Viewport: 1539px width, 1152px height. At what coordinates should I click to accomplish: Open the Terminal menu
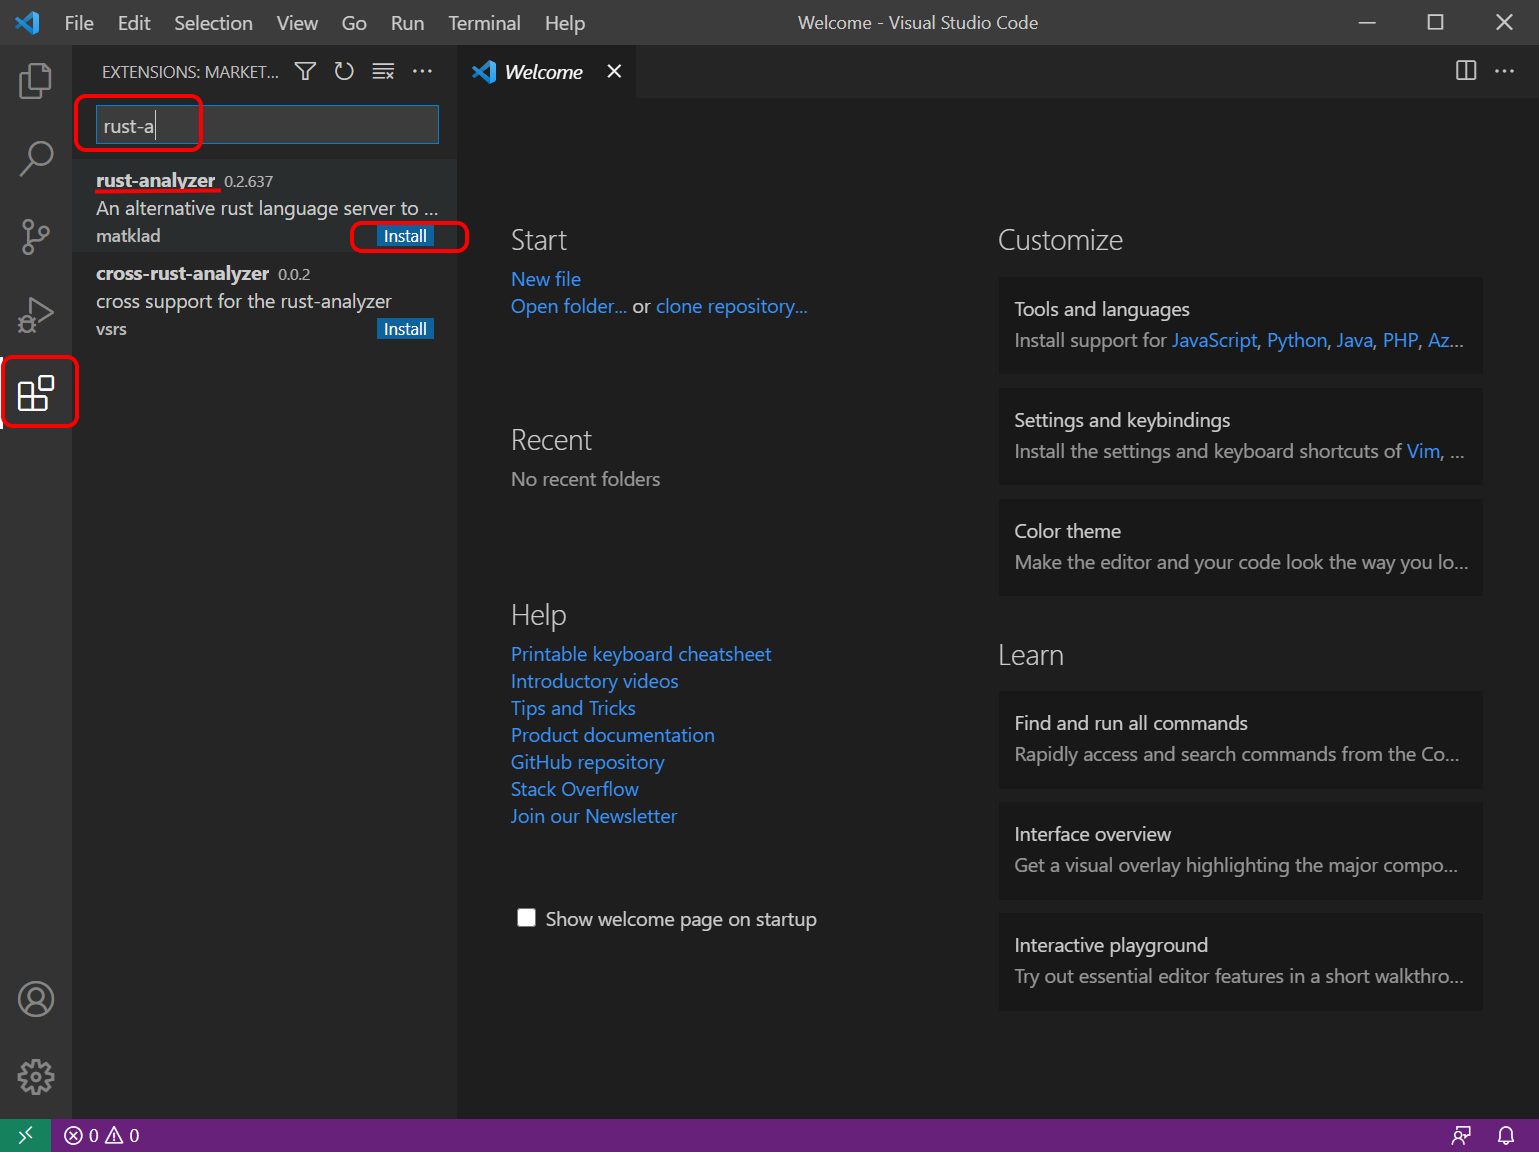(x=484, y=22)
